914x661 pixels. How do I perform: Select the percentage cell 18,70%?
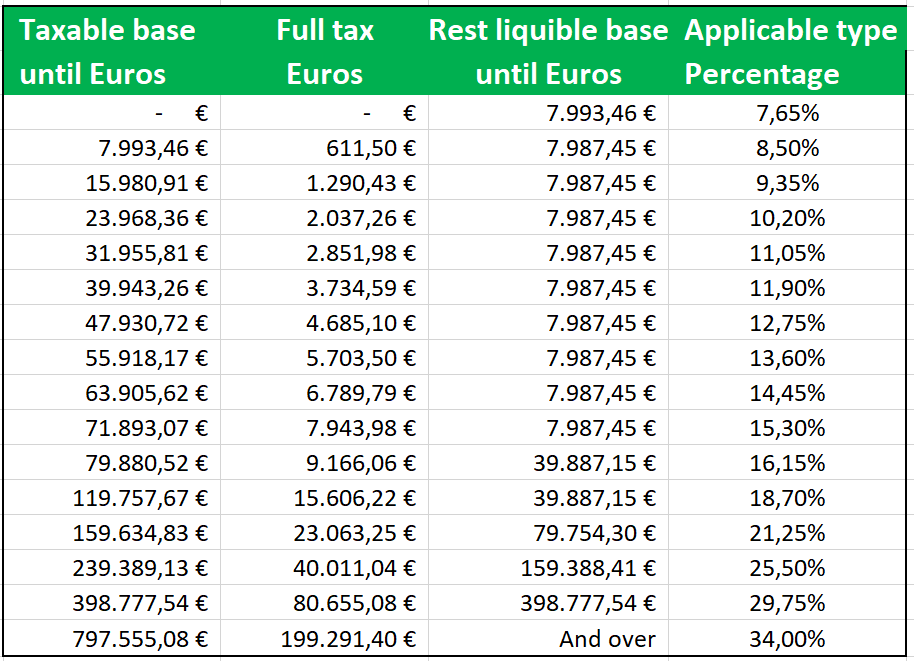pos(787,498)
